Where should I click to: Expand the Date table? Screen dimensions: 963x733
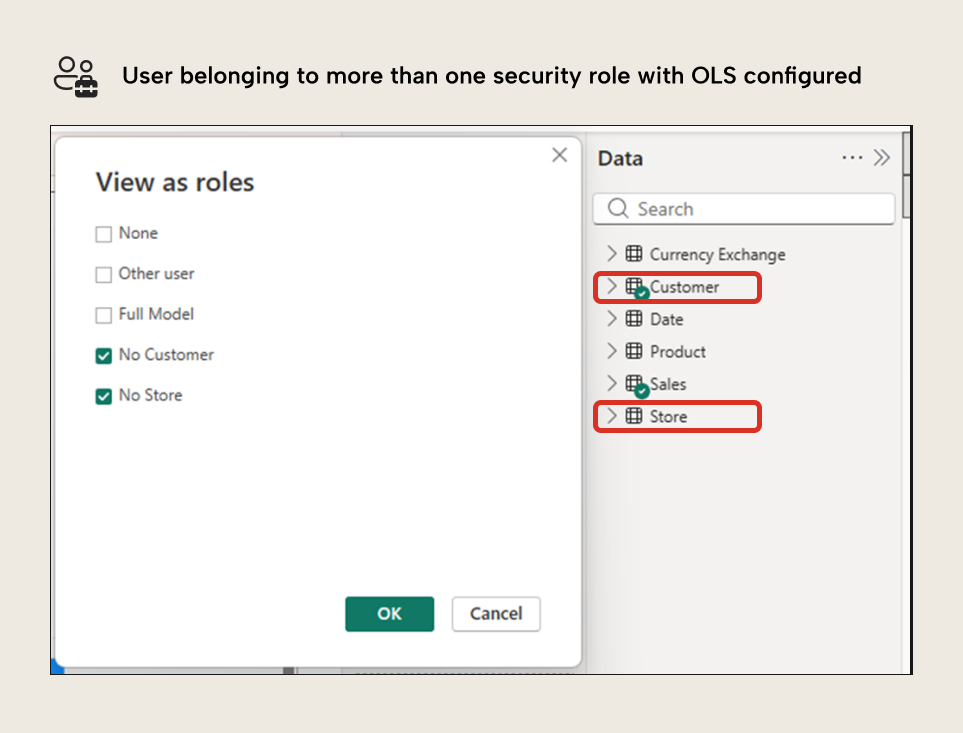[611, 319]
